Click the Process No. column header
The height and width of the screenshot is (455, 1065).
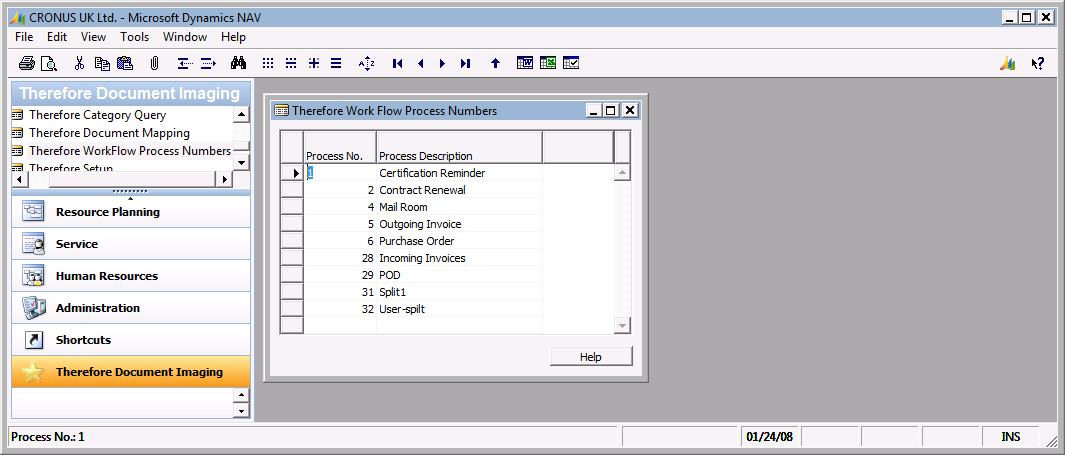click(x=340, y=147)
